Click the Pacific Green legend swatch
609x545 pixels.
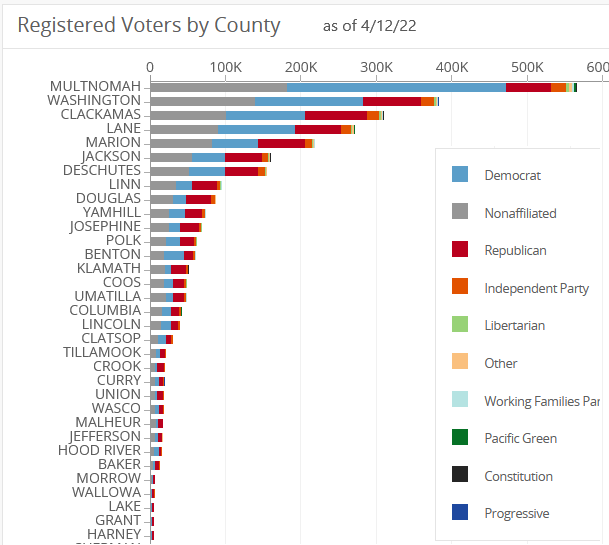pos(460,437)
